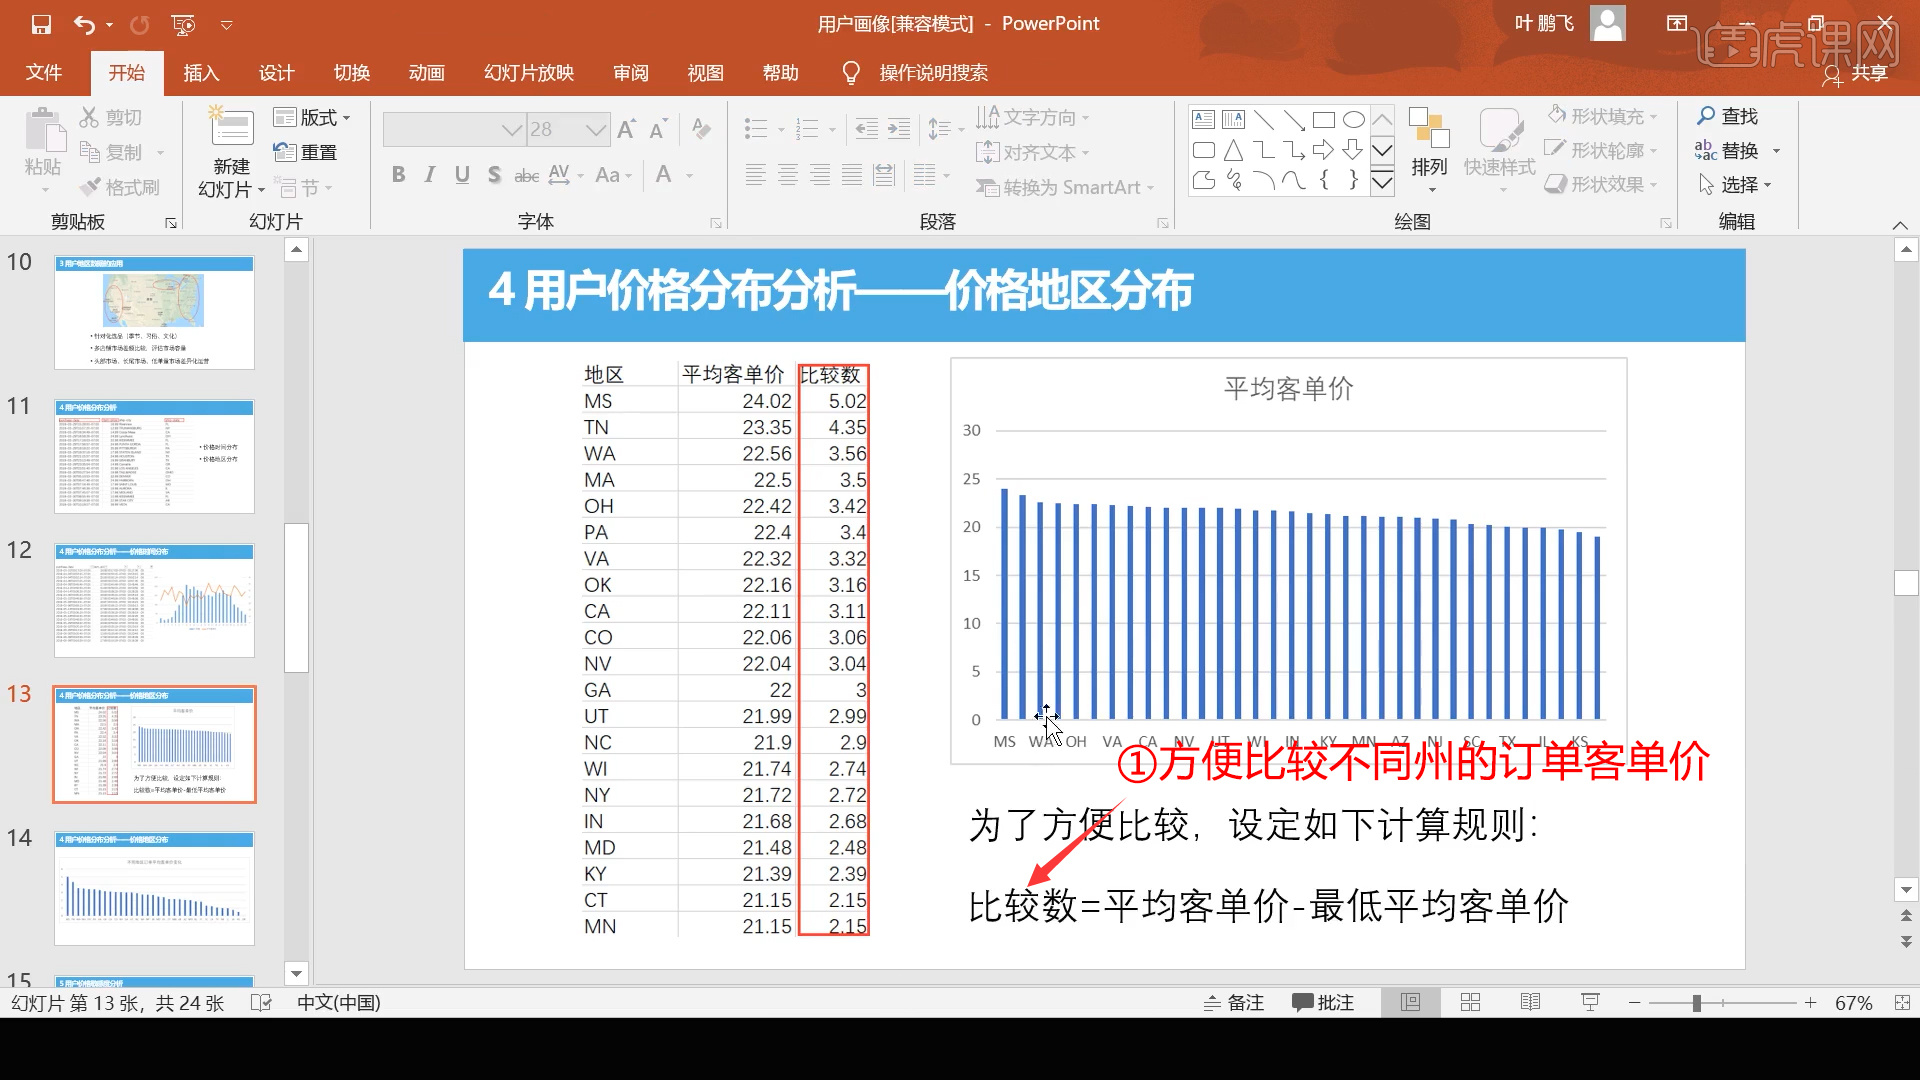This screenshot has height=1080, width=1920.
Task: Click the Share (共享) button
Action: tap(1856, 74)
